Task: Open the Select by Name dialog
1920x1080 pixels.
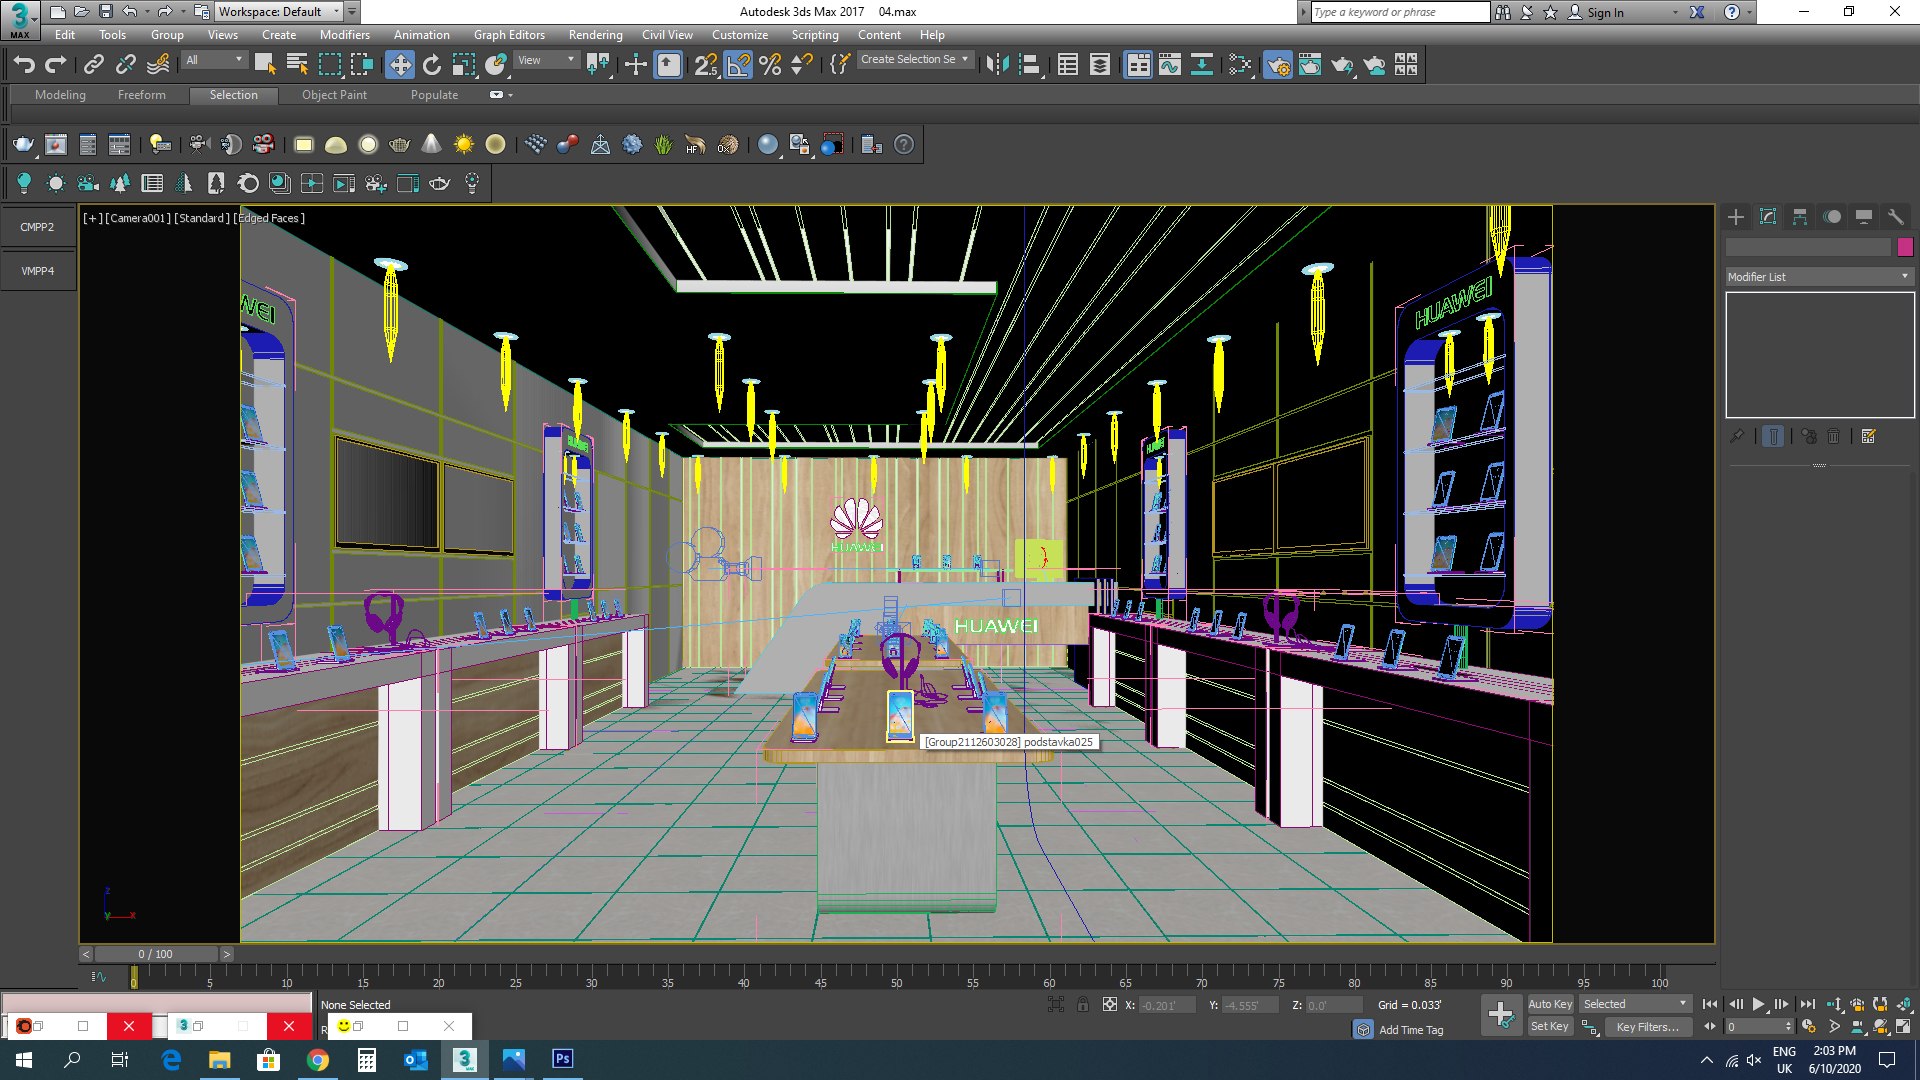Action: click(297, 65)
